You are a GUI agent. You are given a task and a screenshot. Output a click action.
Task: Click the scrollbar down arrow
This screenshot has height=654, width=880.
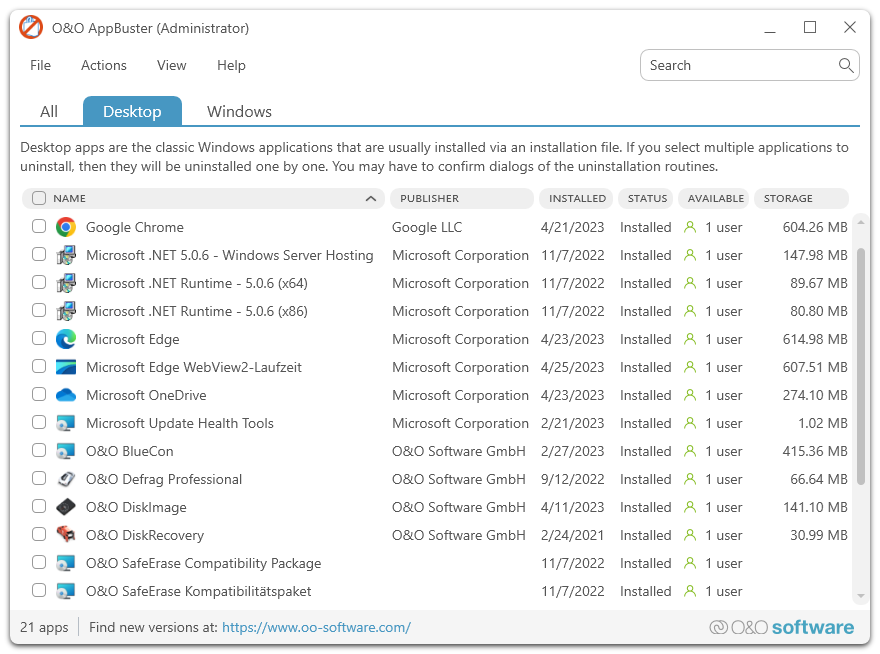(861, 596)
